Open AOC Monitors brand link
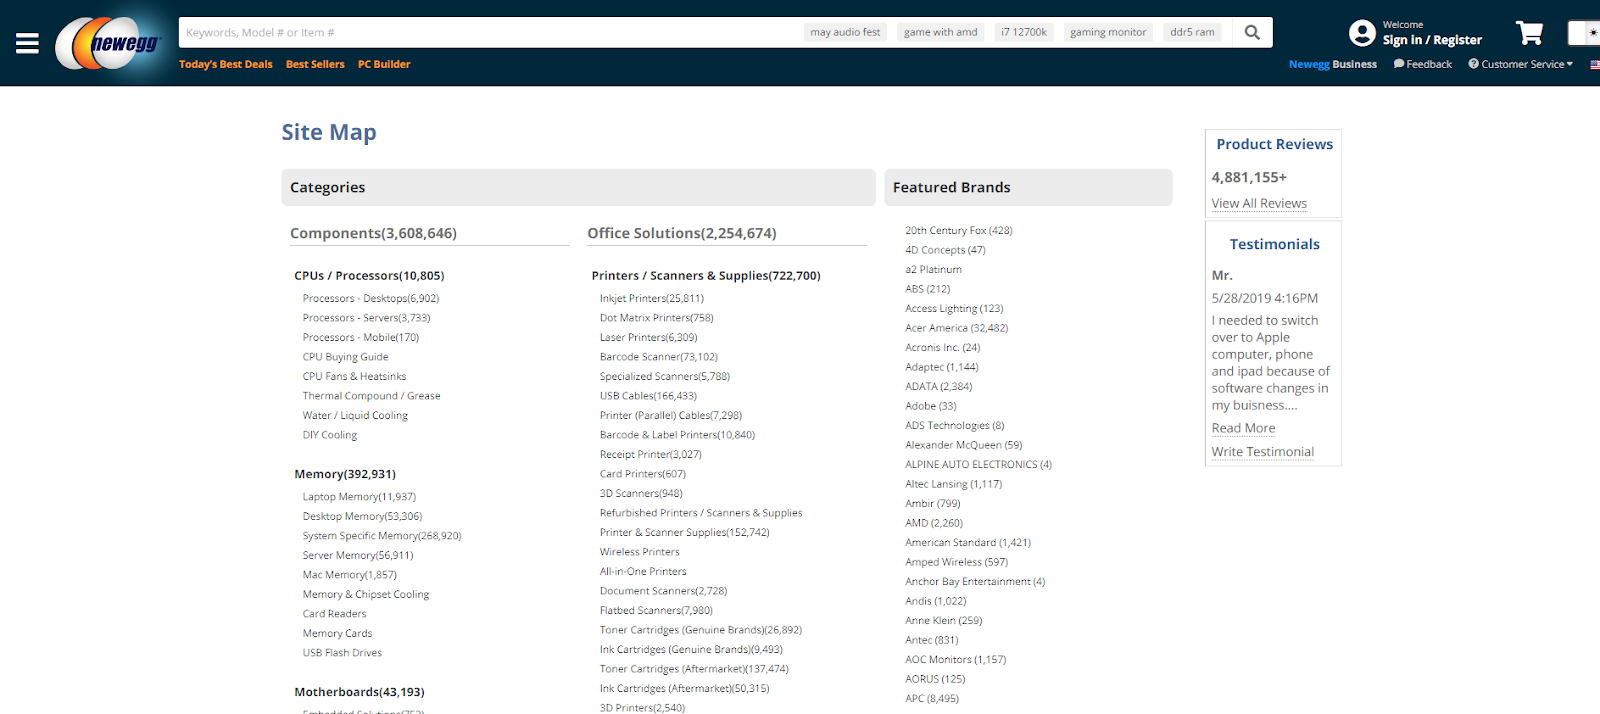Viewport: 1600px width, 714px height. click(x=956, y=660)
